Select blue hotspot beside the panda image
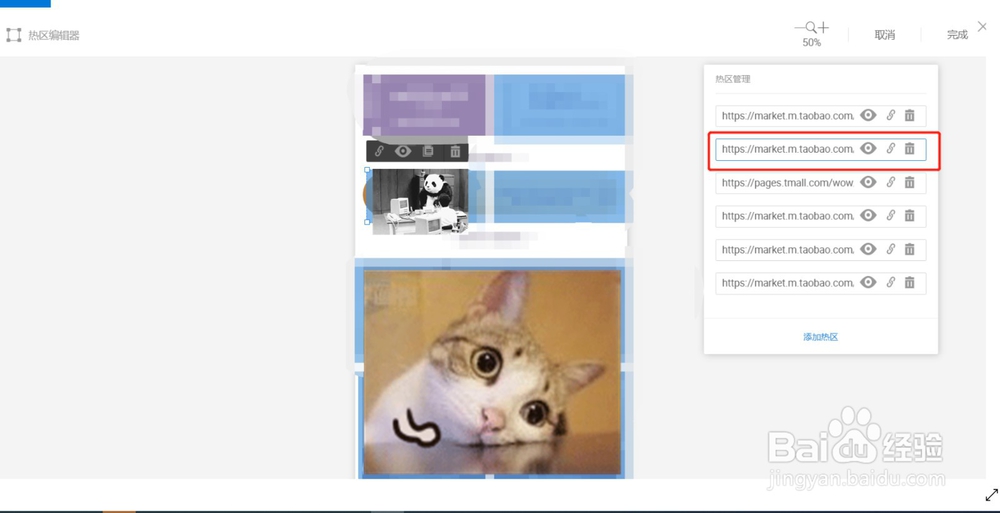1000x513 pixels. coord(559,197)
